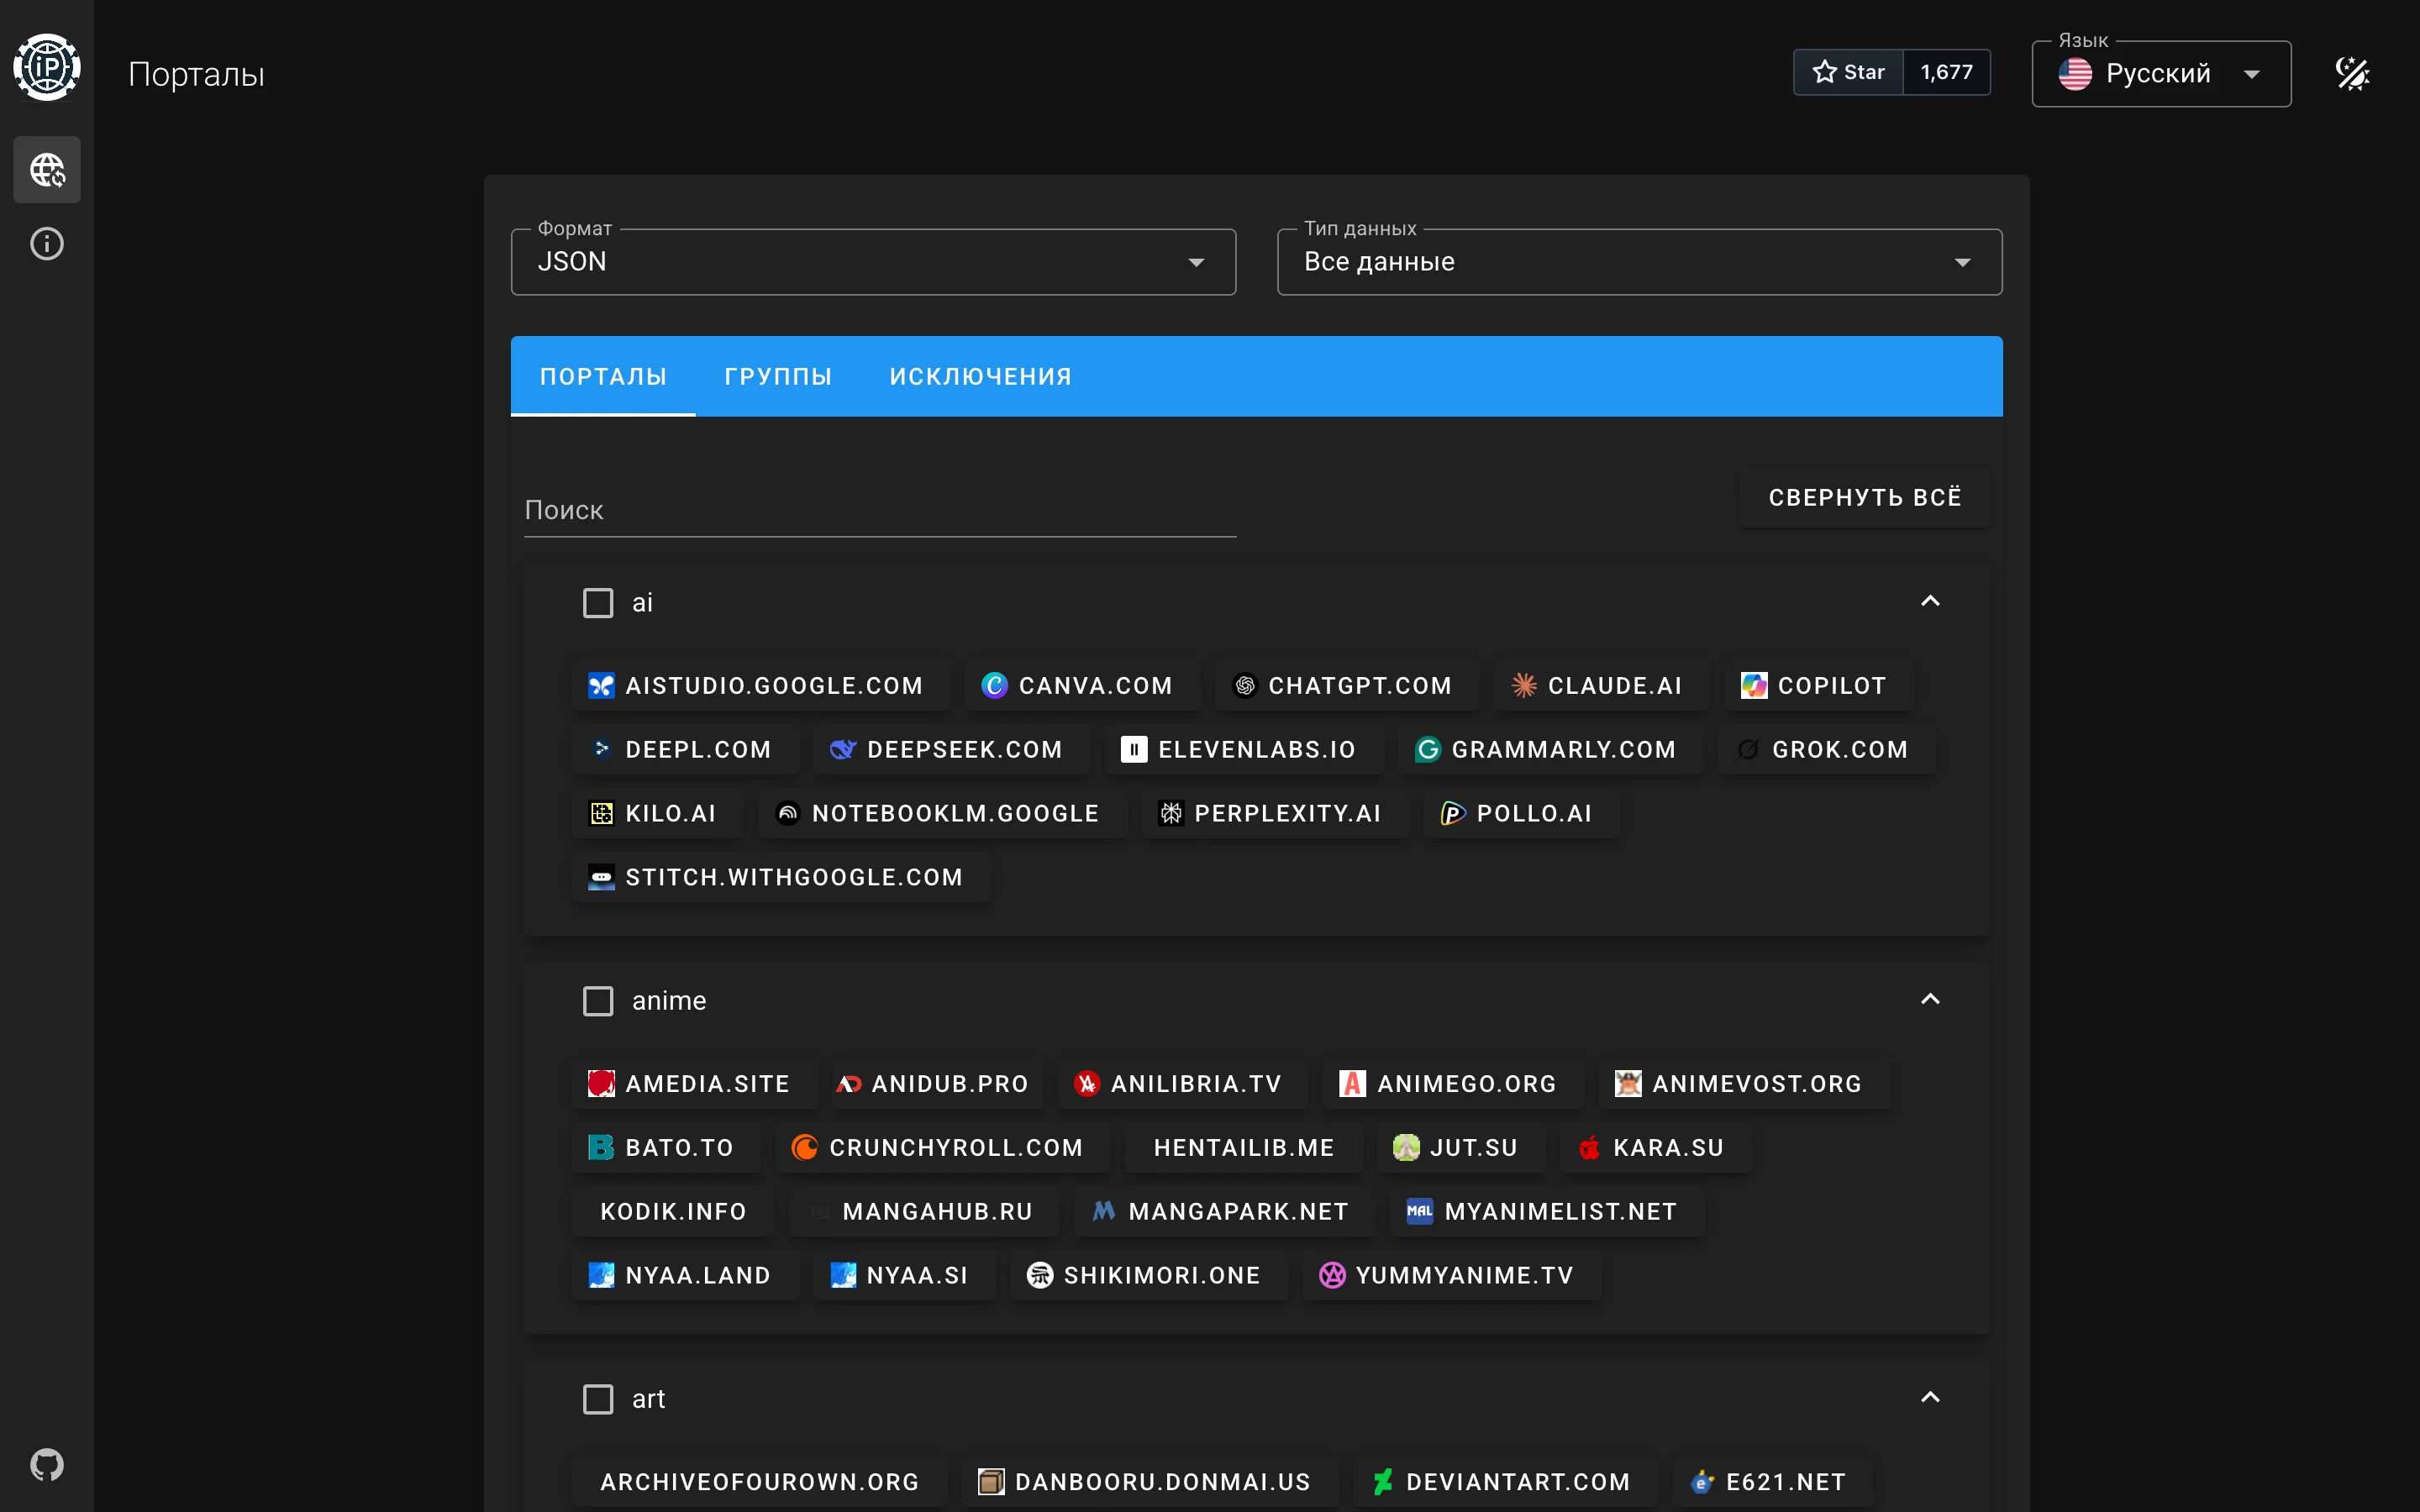Screen dimensions: 2420x1512
Task: Select the CHATGPT.COM portal chip
Action: coord(1346,686)
